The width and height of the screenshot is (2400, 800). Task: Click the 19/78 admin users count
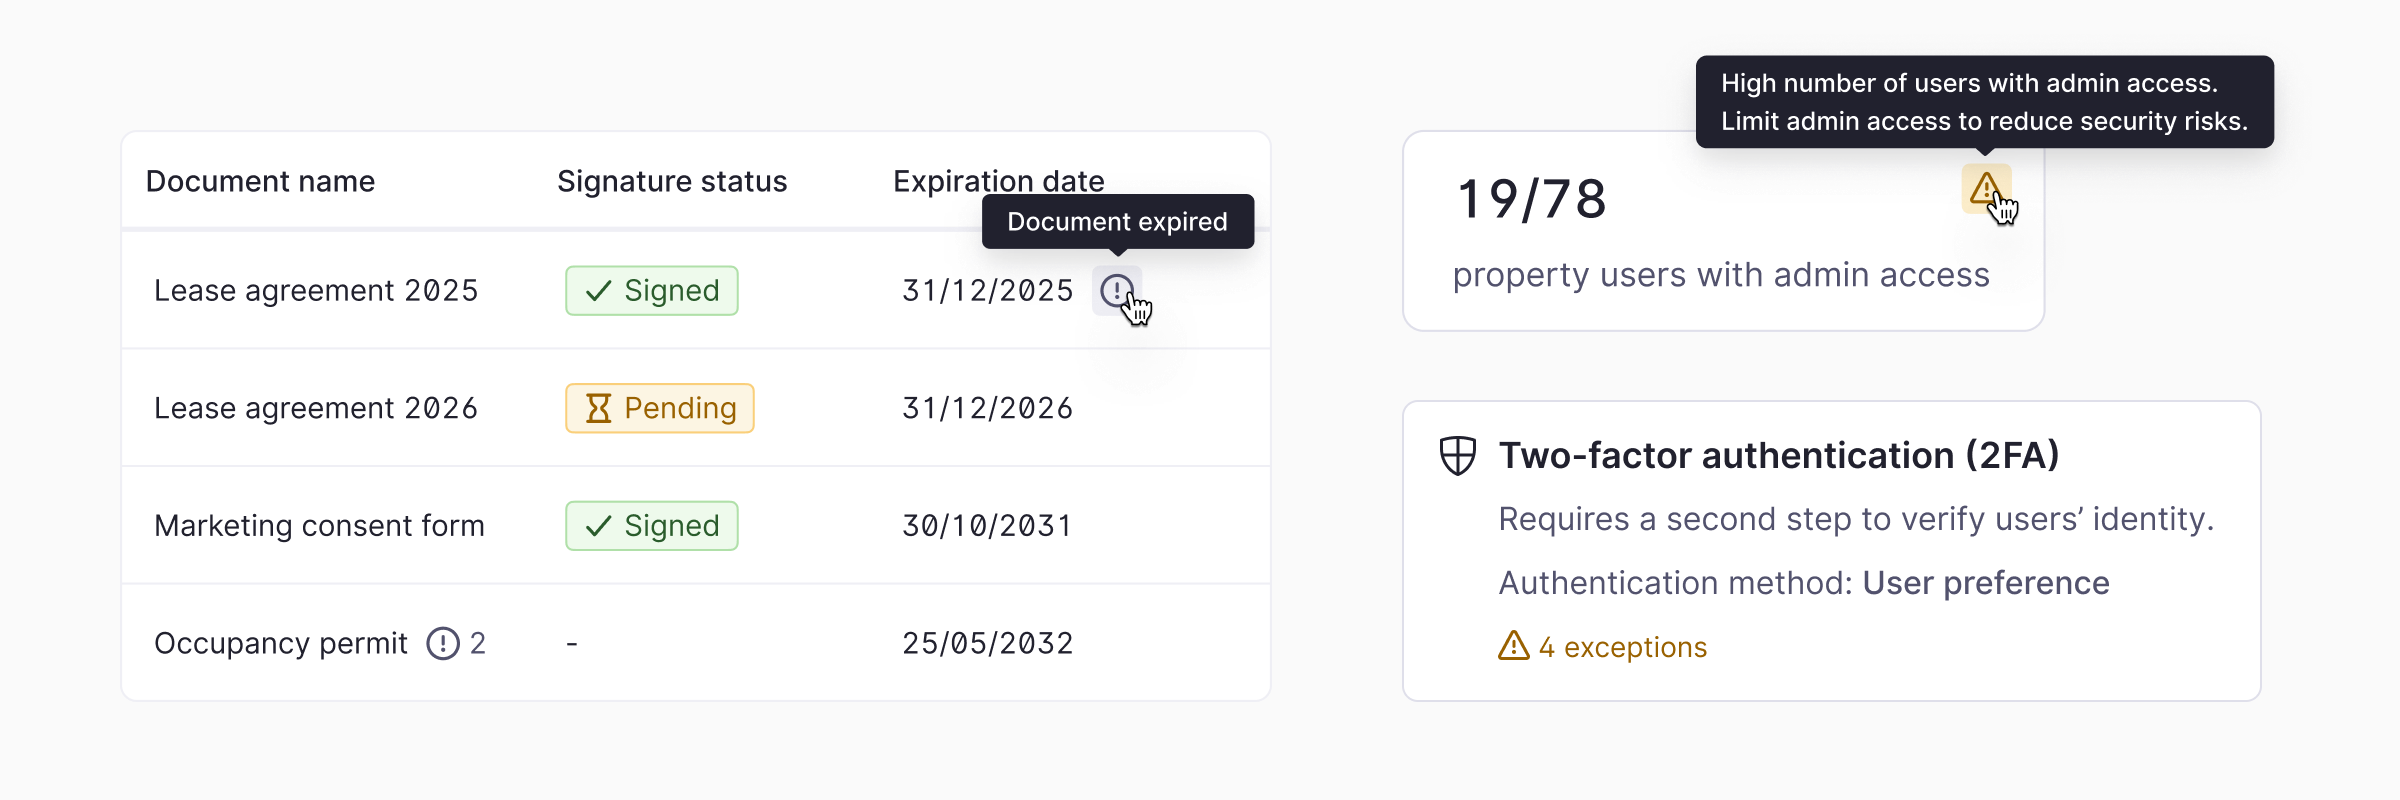click(1531, 199)
